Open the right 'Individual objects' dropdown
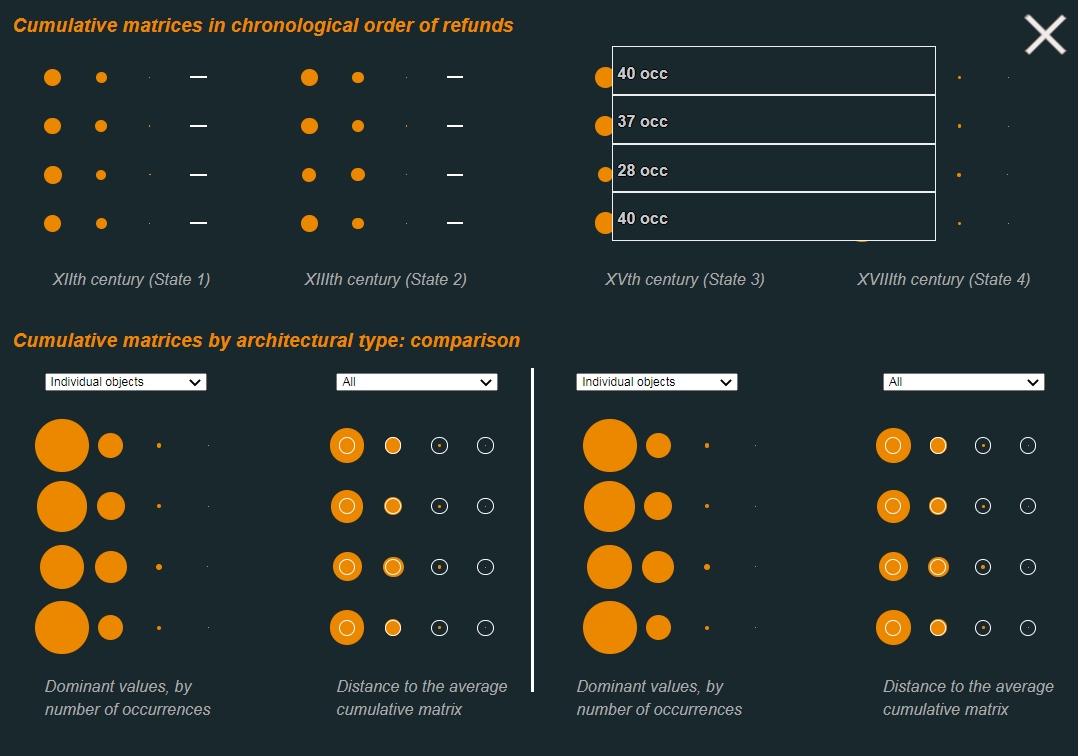Viewport: 1078px width, 756px height. coord(657,382)
